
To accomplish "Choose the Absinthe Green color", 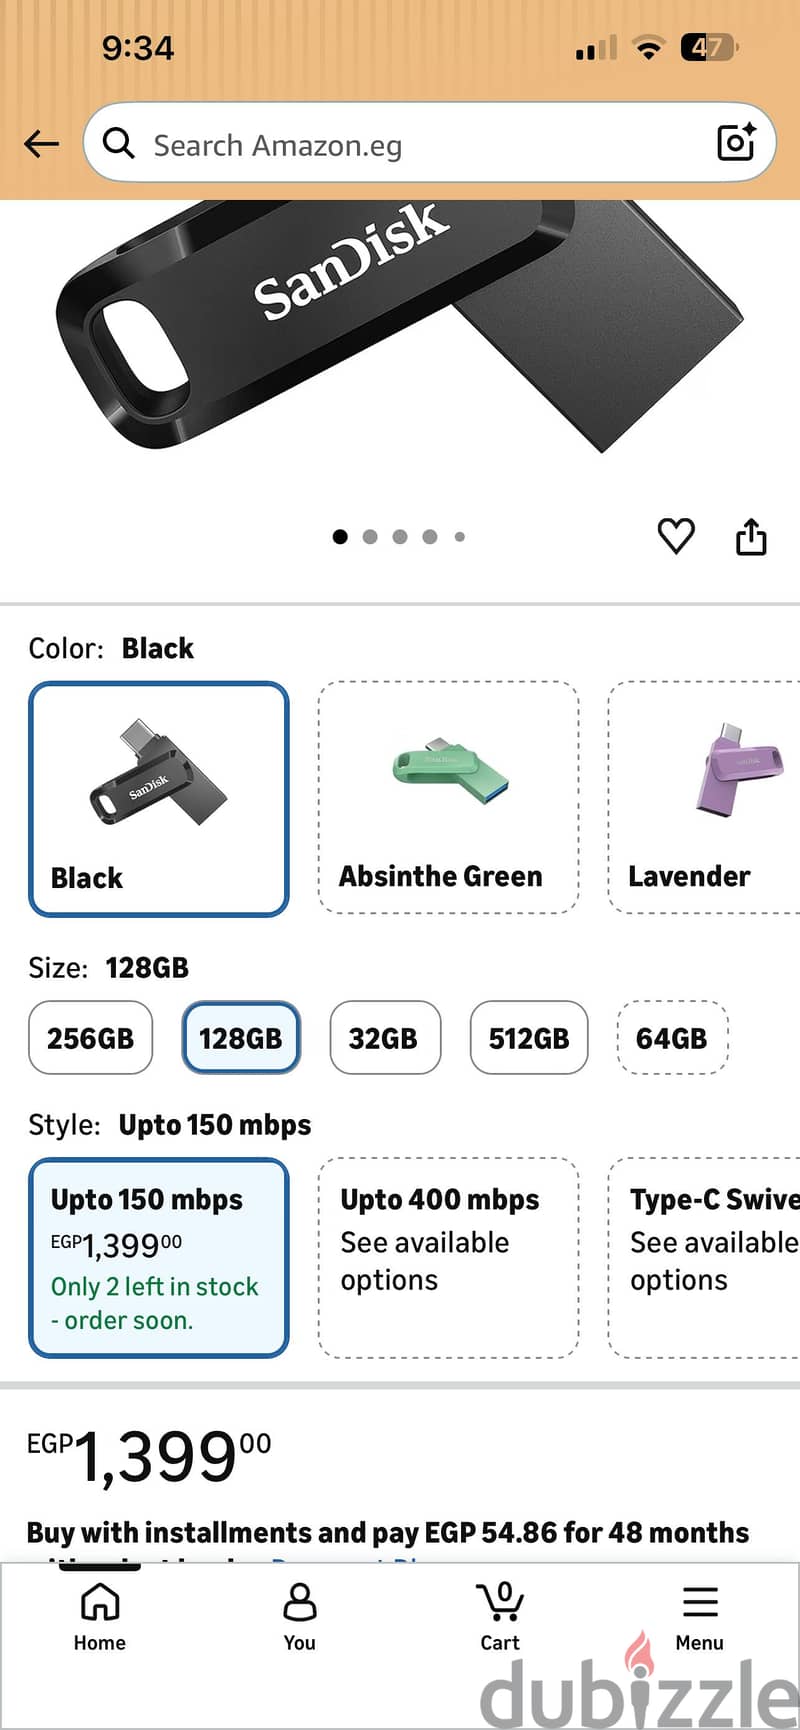I will (x=448, y=798).
